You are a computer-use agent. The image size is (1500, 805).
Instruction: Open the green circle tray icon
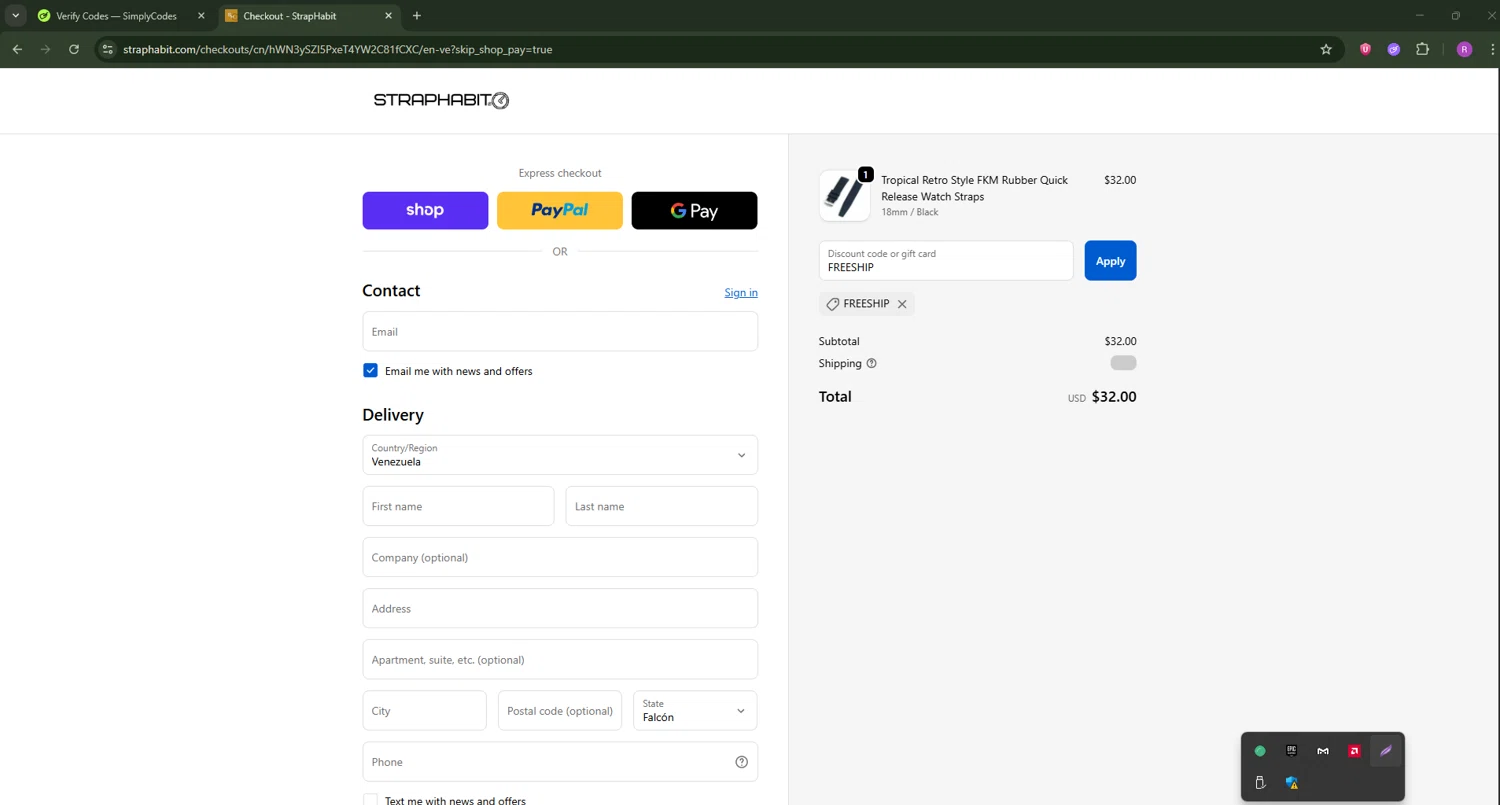tap(1260, 751)
